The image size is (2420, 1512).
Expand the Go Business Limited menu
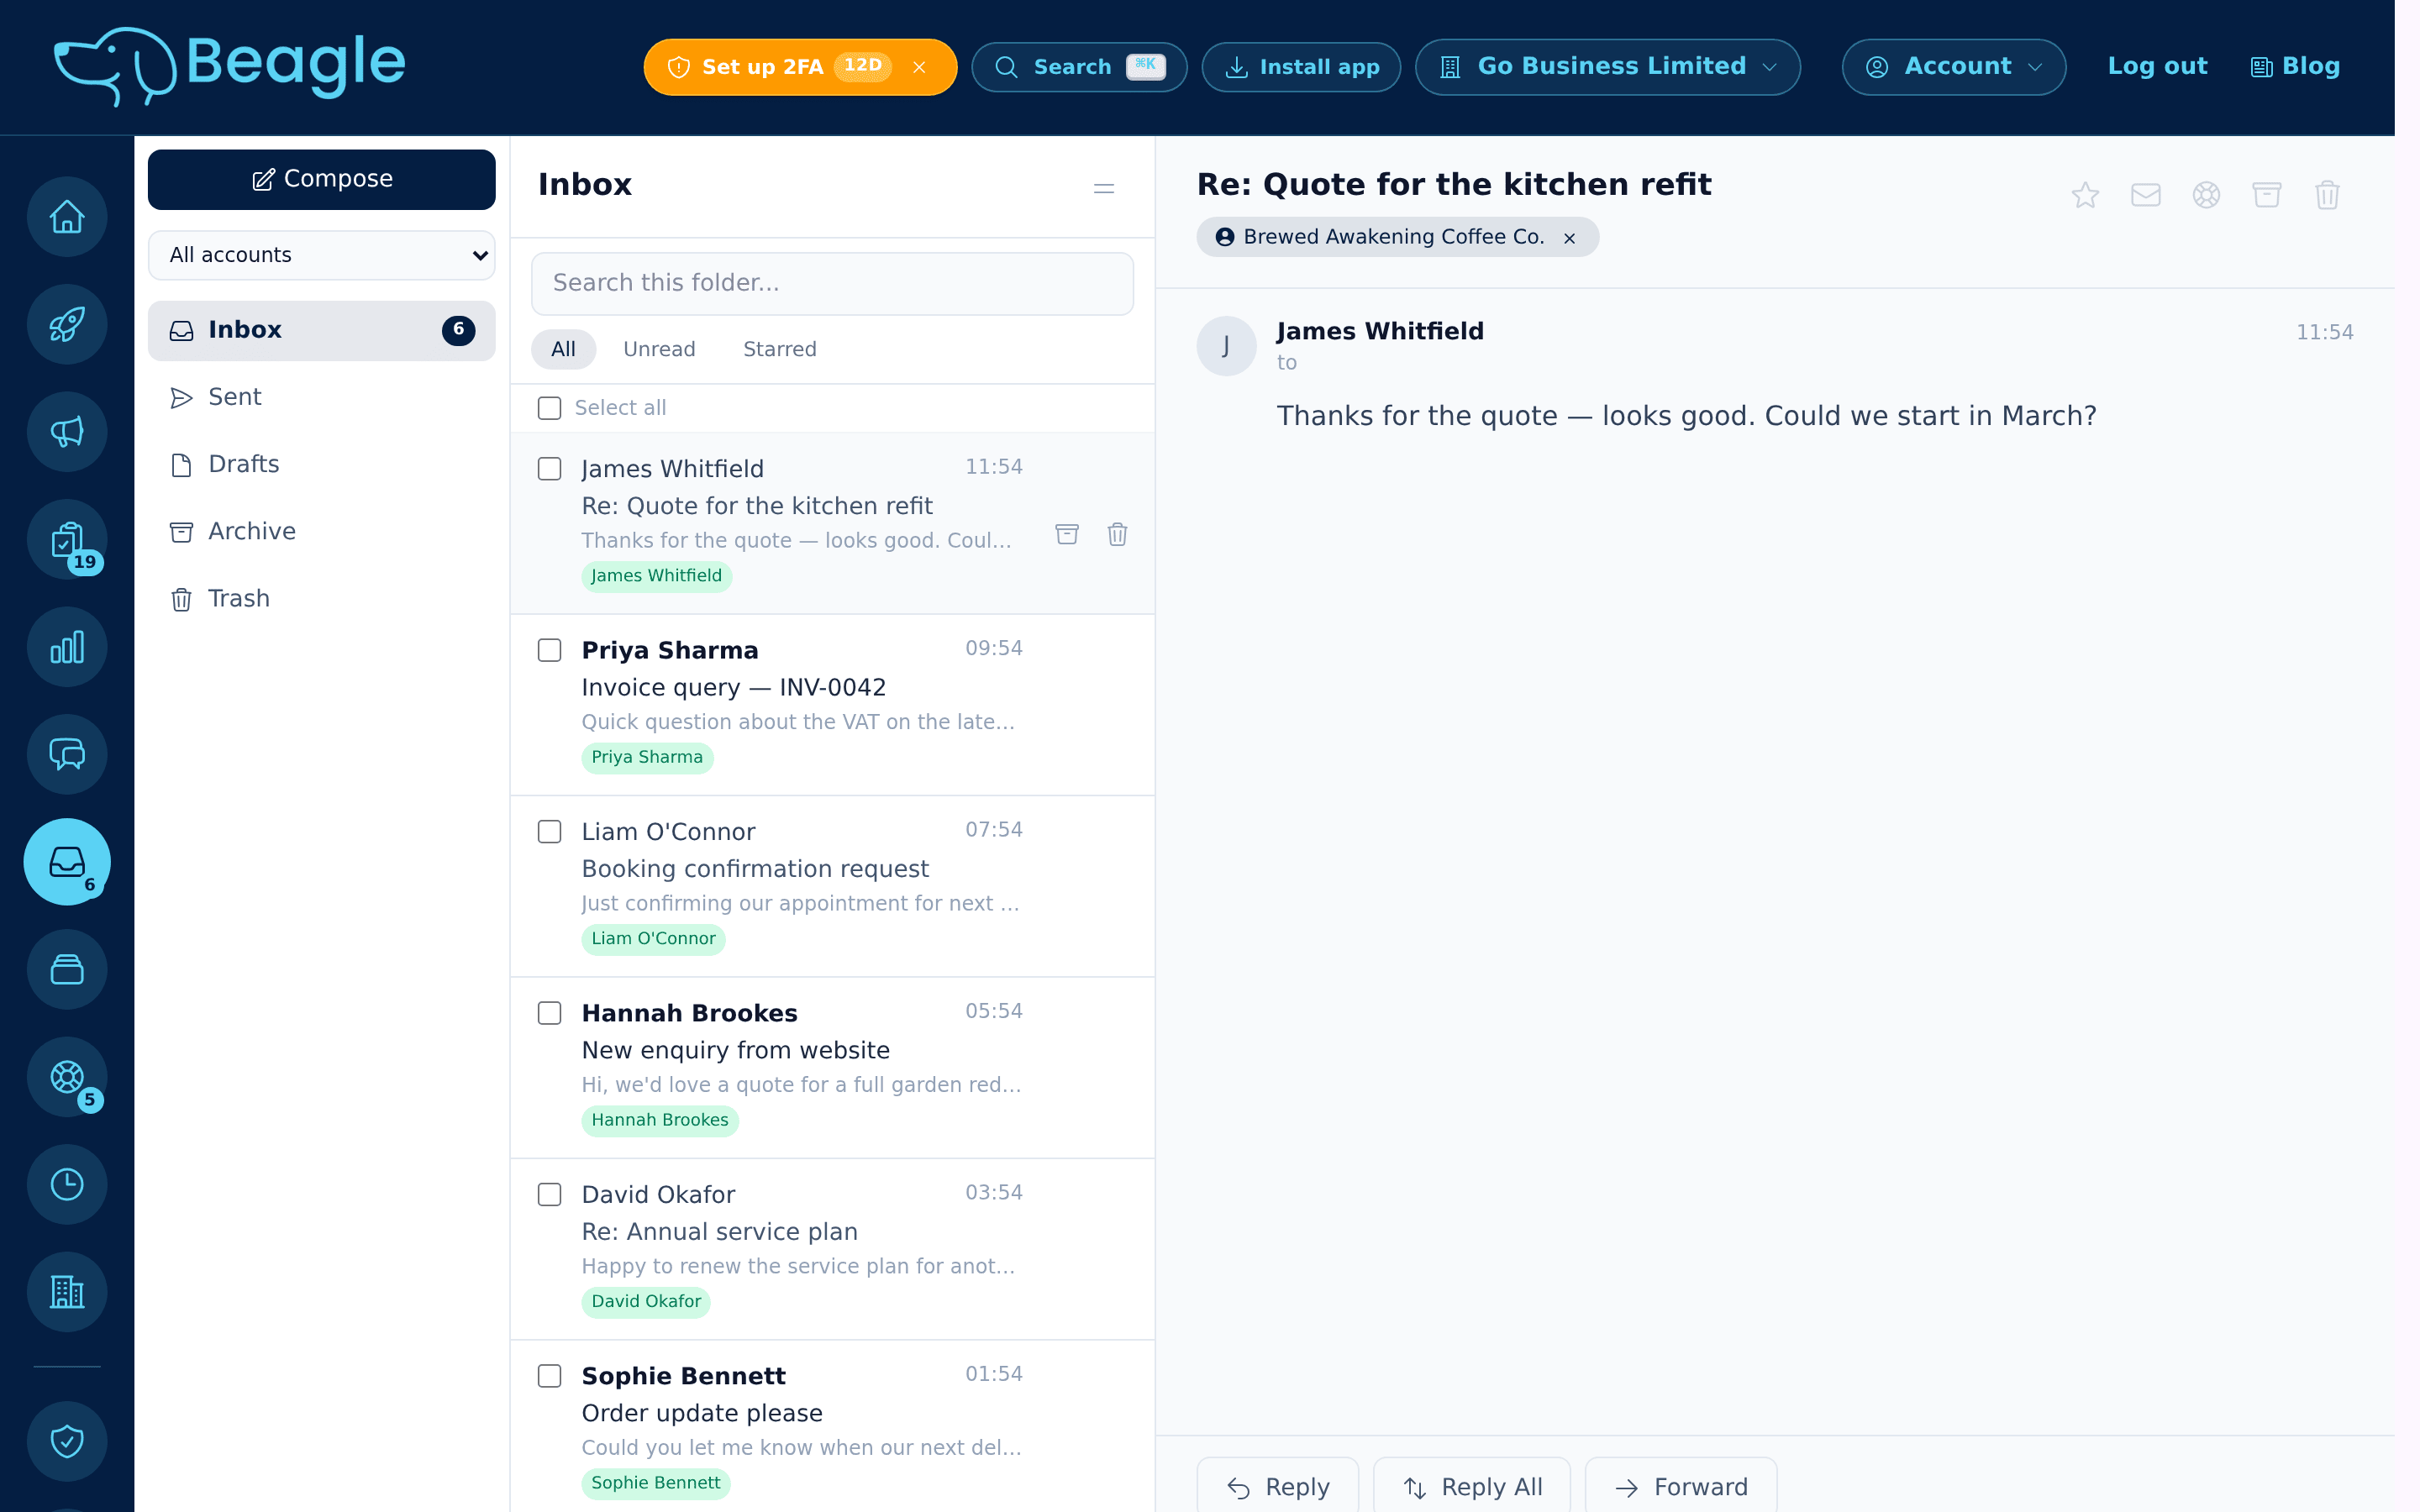[1608, 67]
